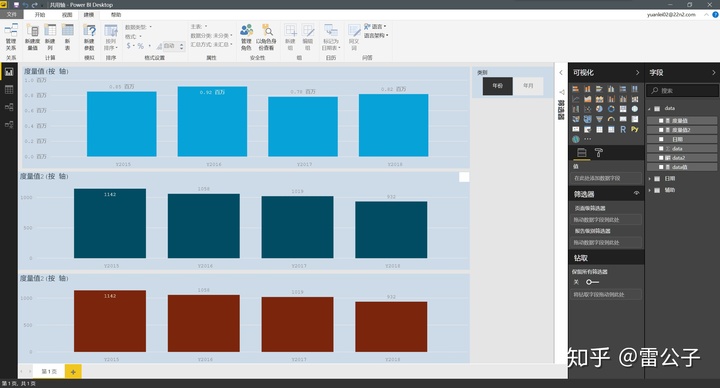Click the Save icon in title bar
The image size is (720, 388).
point(16,5)
